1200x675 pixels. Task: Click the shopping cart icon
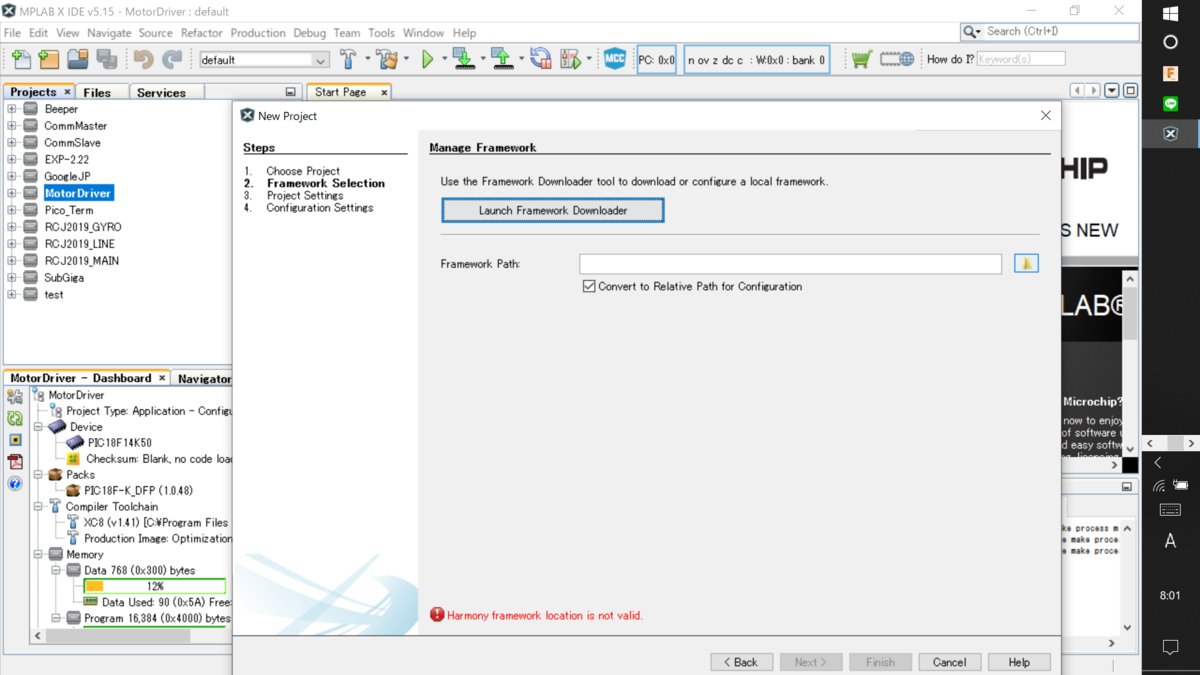pos(861,60)
